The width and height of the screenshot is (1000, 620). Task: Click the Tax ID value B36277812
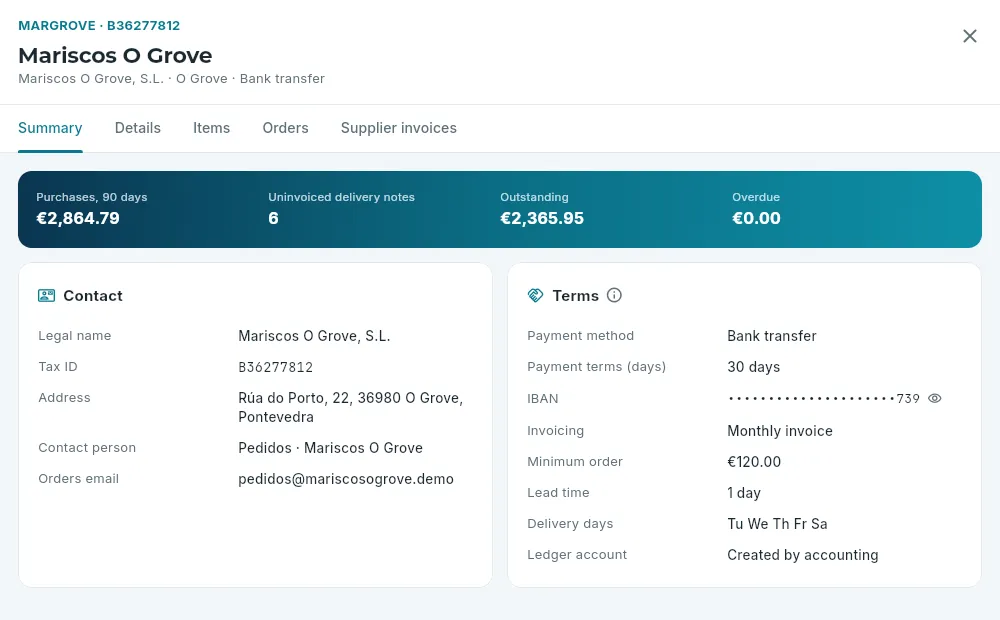click(276, 367)
